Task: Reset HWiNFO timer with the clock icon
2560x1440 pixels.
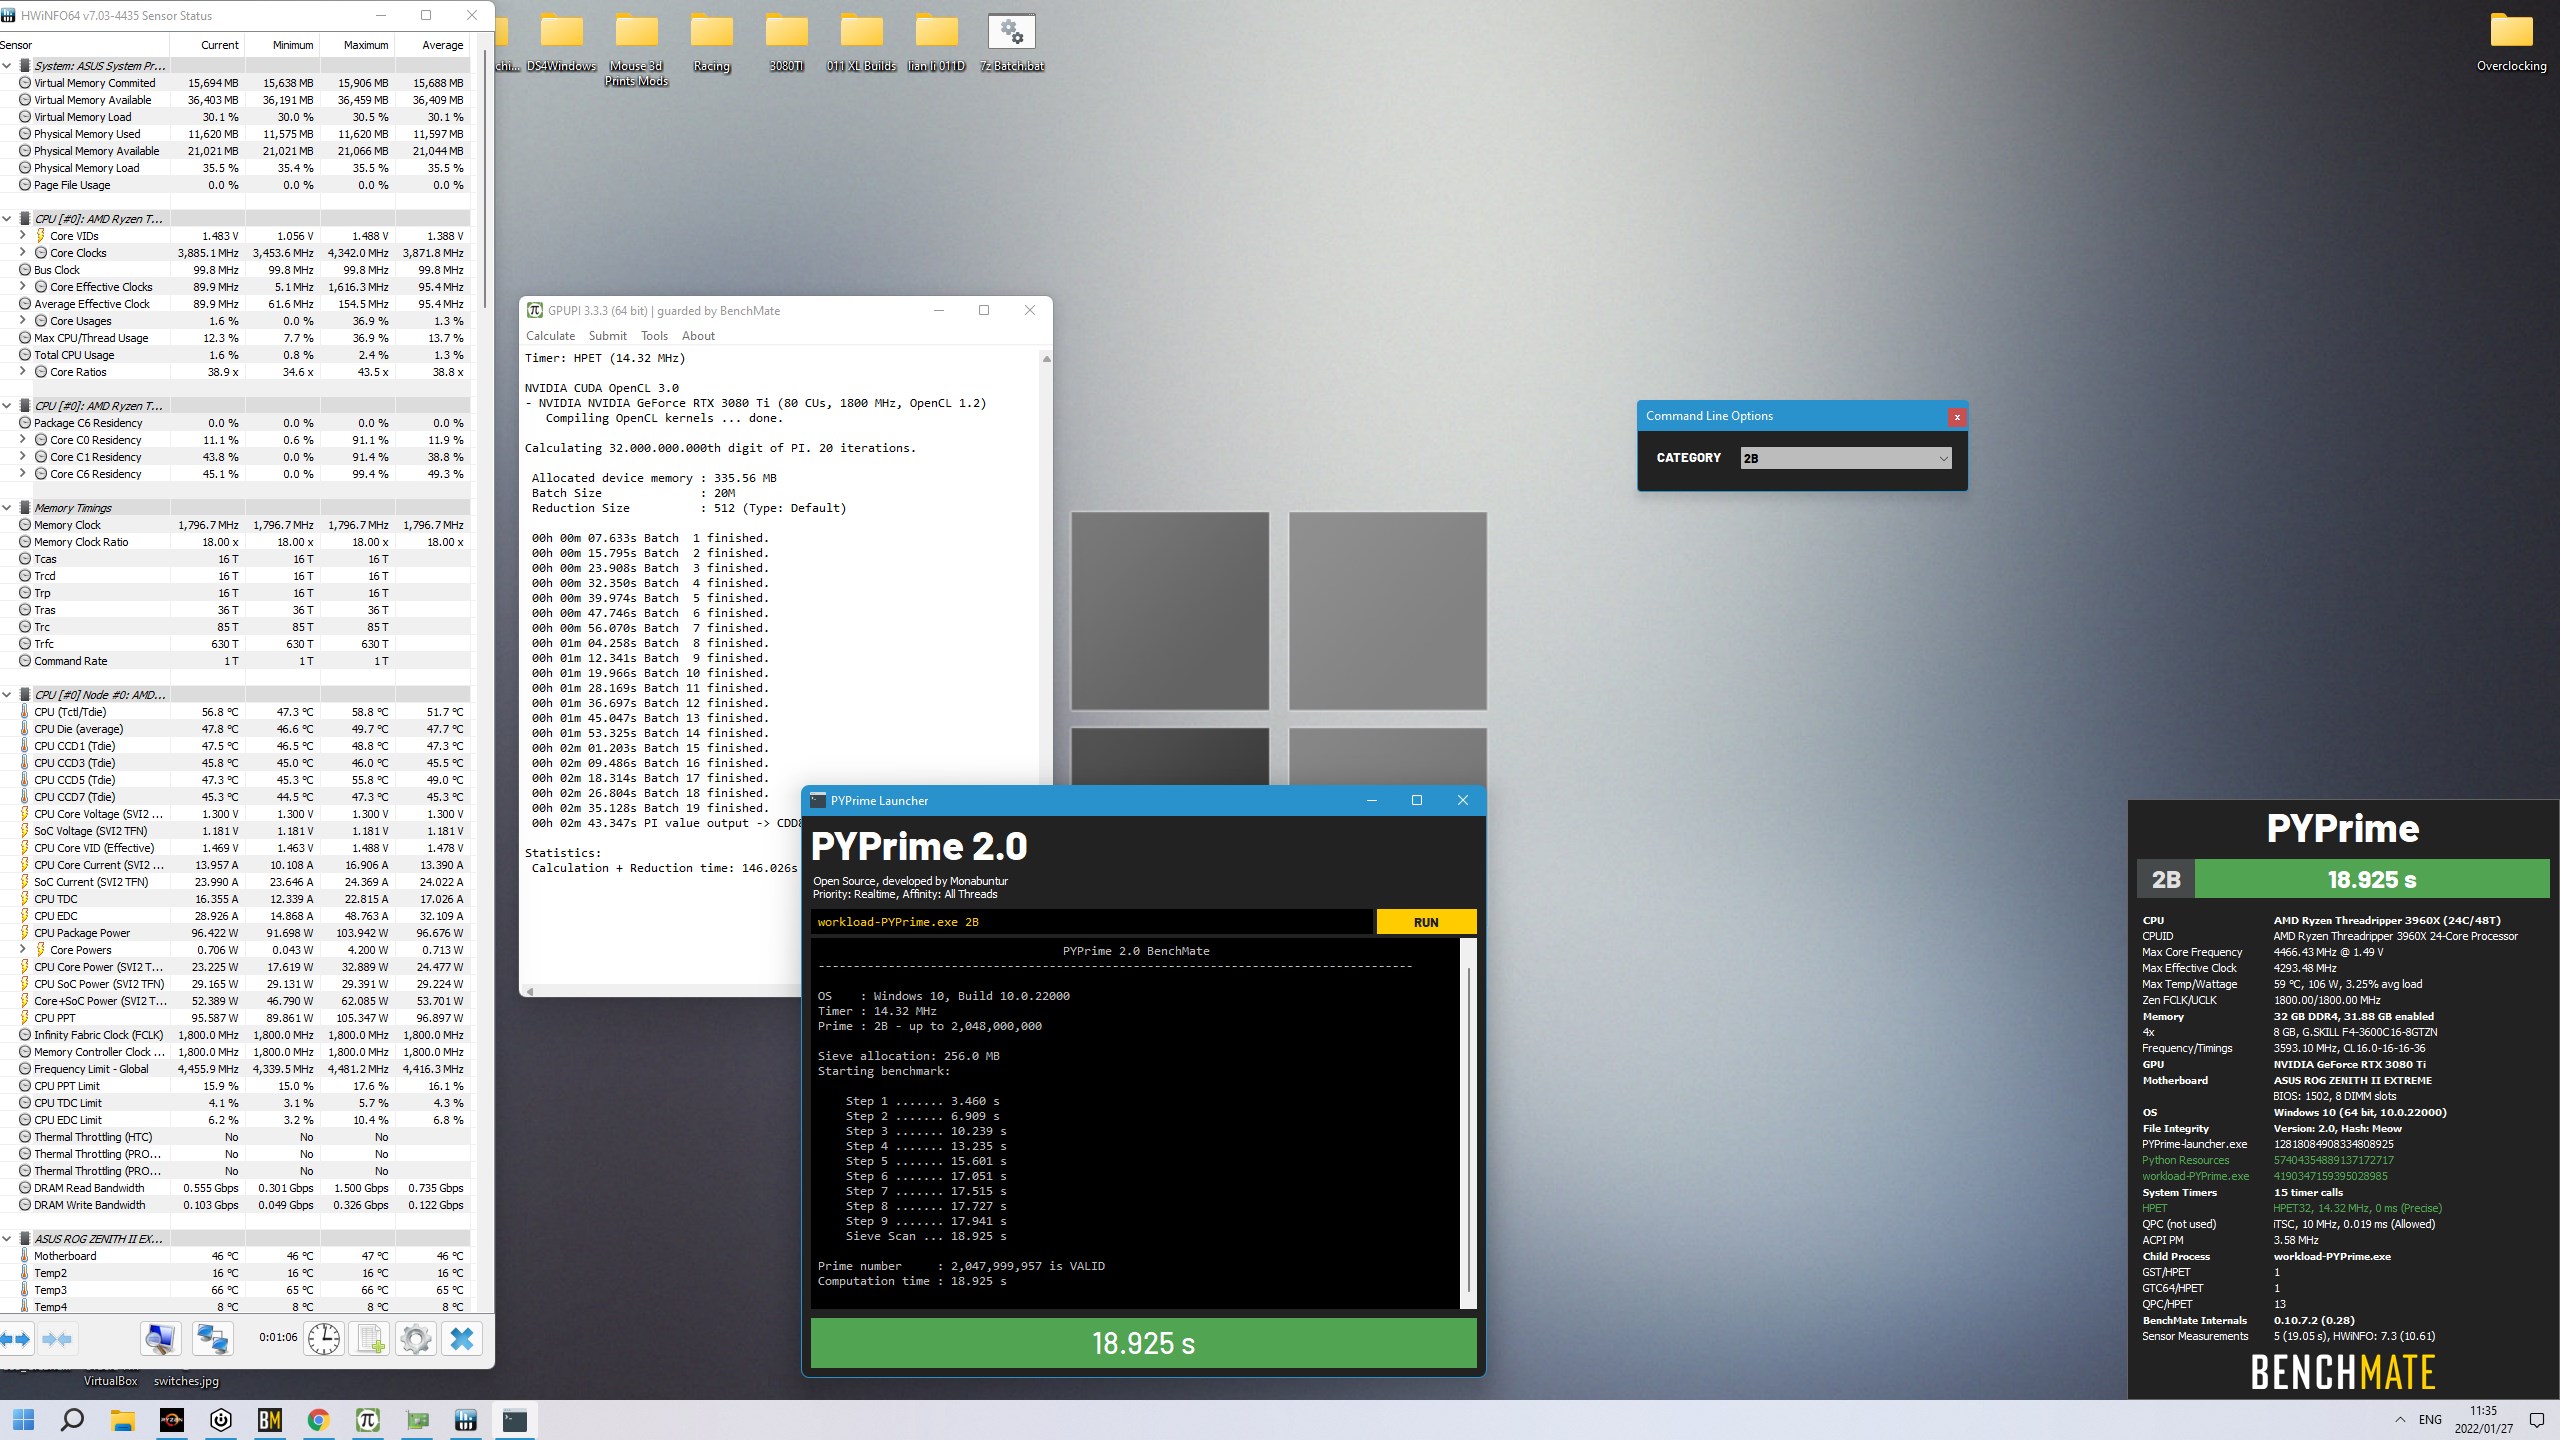Action: (324, 1339)
